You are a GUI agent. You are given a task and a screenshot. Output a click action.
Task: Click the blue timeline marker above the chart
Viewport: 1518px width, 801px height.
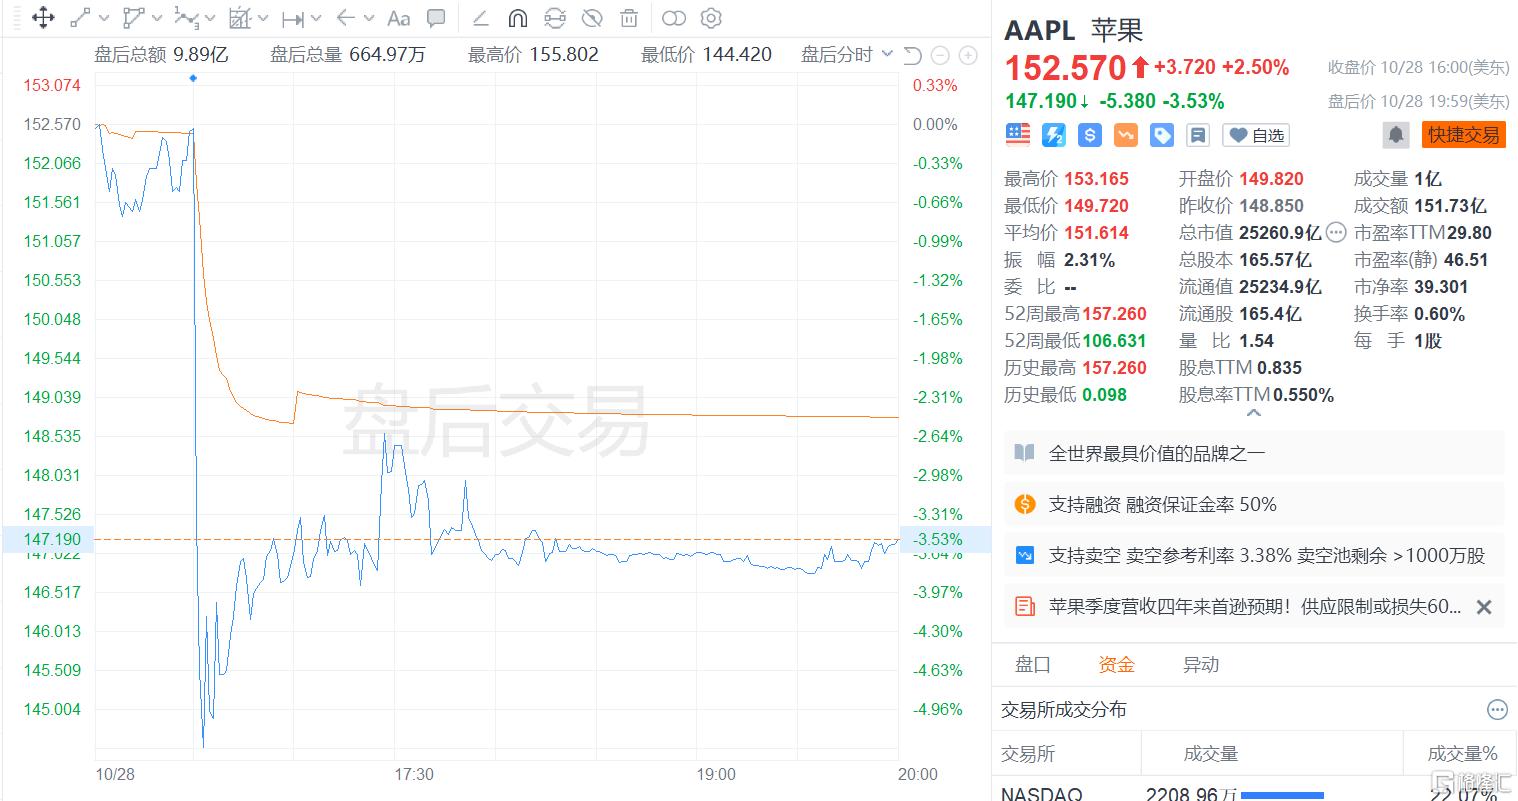192,77
